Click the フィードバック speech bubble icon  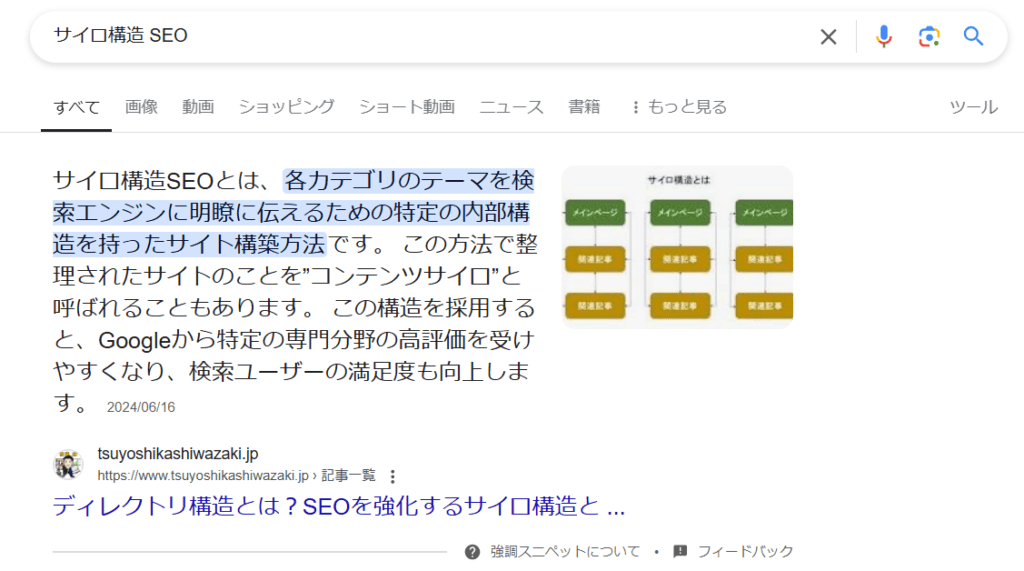coord(681,551)
